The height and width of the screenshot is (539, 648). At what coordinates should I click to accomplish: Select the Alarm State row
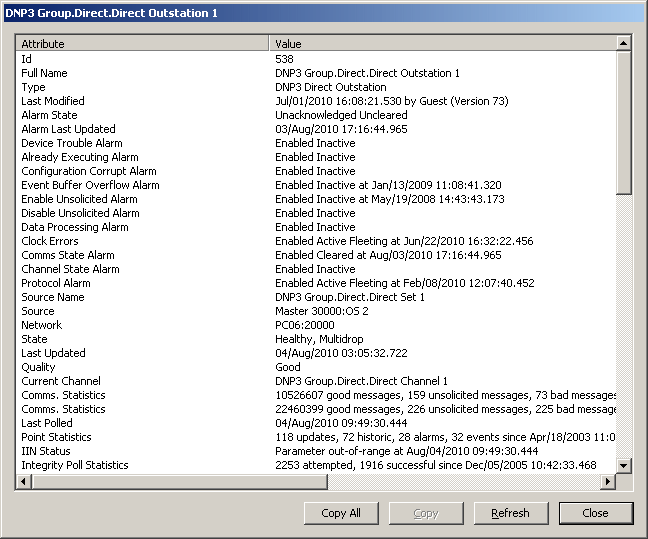(50, 115)
